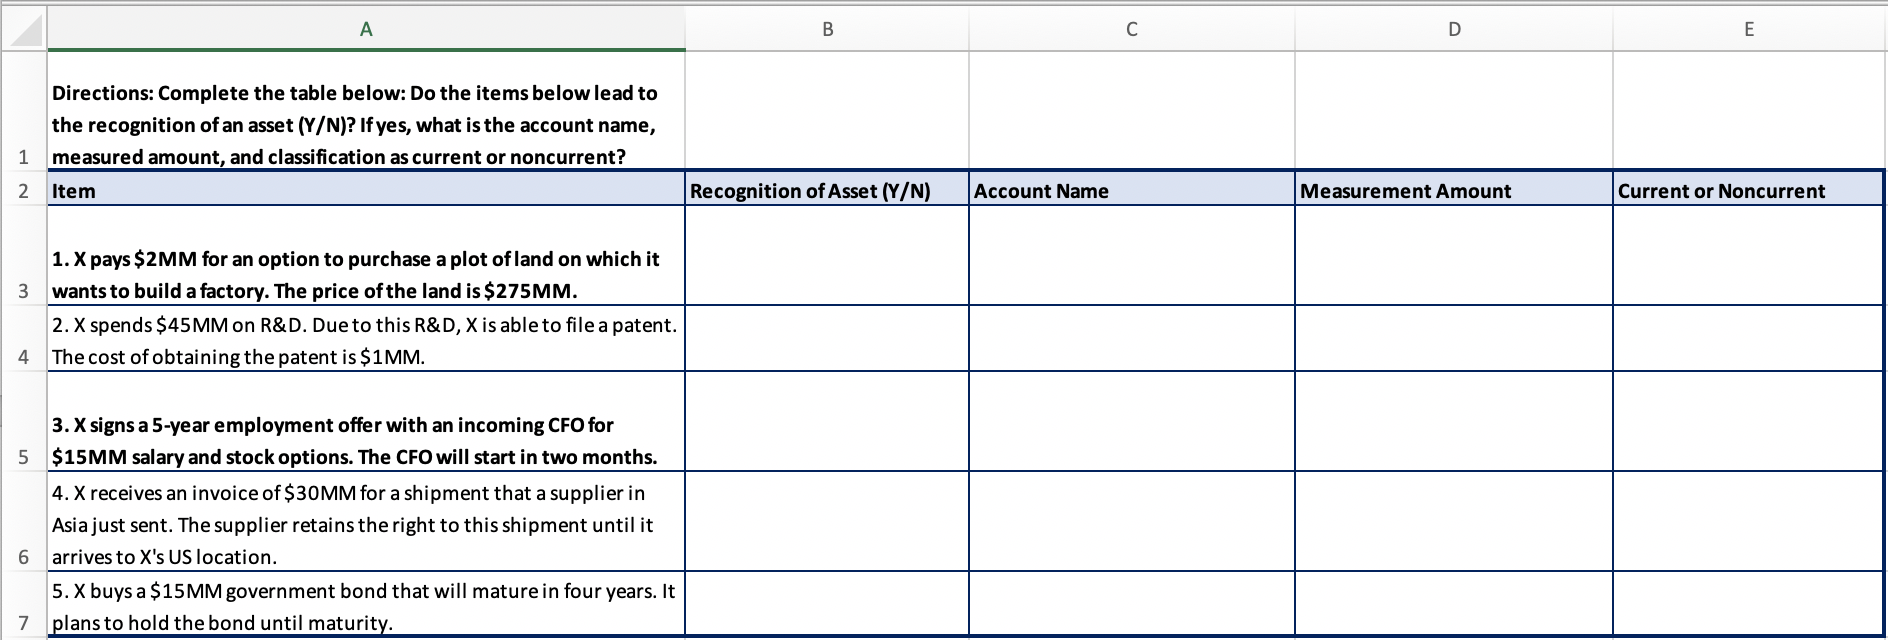Image resolution: width=1888 pixels, height=640 pixels.
Task: Click Current or Noncurrent cell for item 3
Action: tap(1749, 421)
